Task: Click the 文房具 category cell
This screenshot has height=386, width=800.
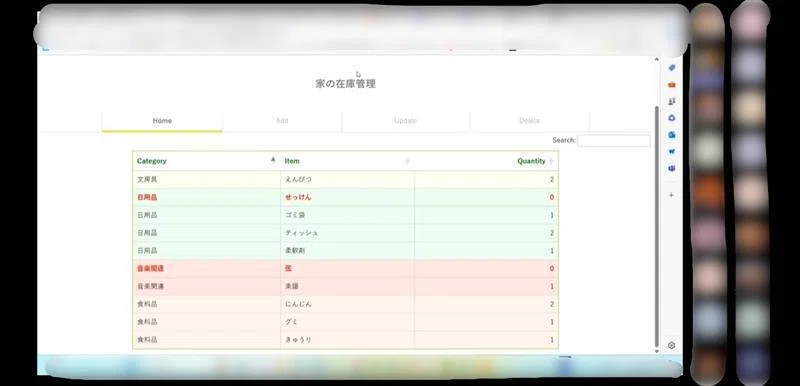Action: pyautogui.click(x=207, y=179)
